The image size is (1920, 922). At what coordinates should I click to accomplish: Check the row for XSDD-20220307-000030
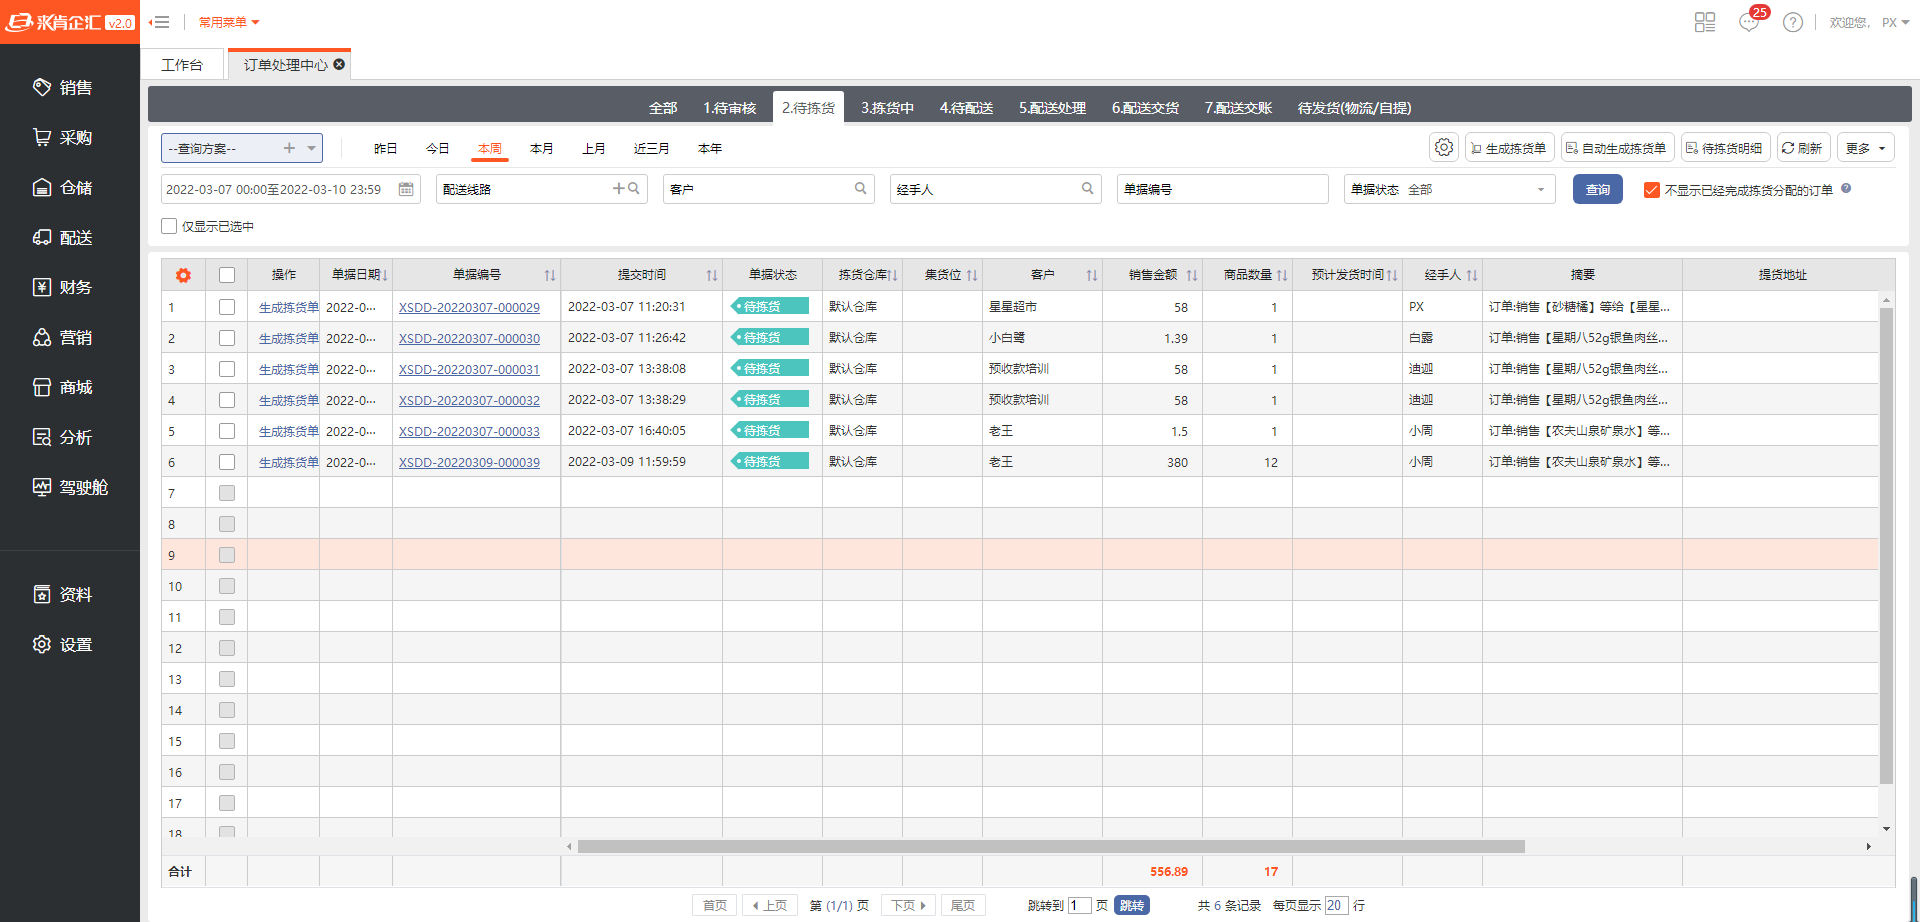[x=227, y=338]
